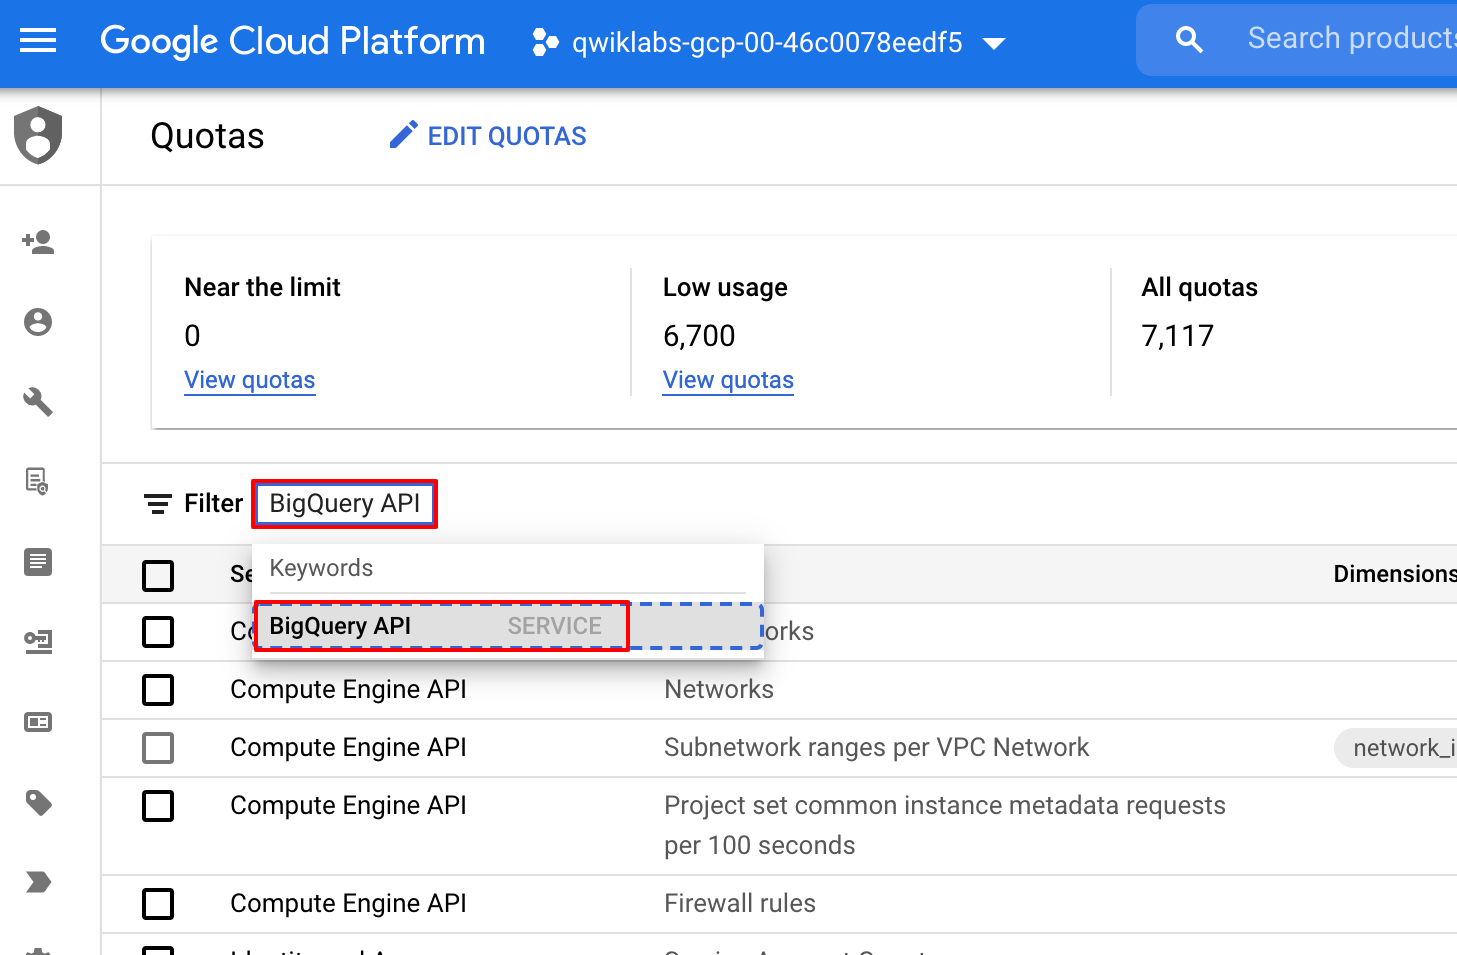Click the IAM & Admin shield icon
This screenshot has height=955, width=1457.
[x=38, y=135]
